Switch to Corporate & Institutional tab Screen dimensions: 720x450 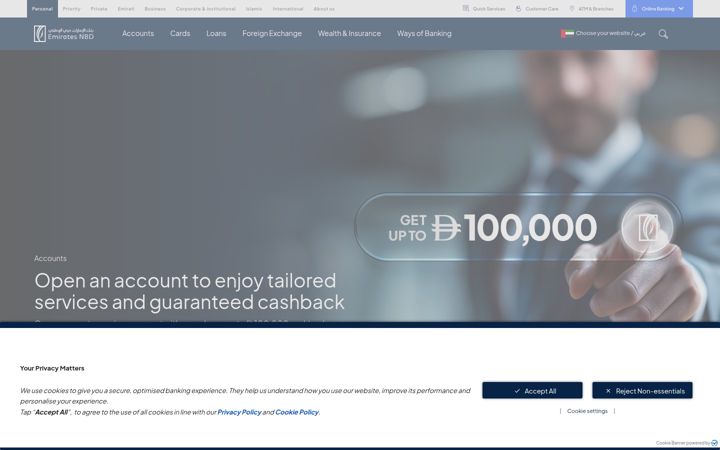205,9
